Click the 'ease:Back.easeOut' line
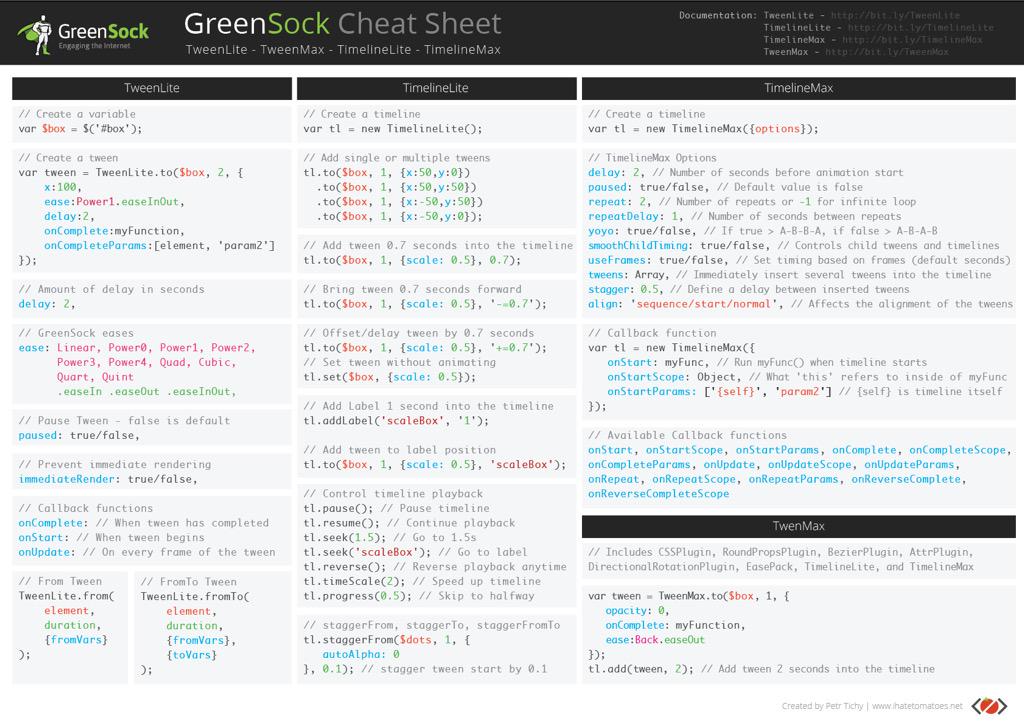The width and height of the screenshot is (1024, 725). click(655, 640)
